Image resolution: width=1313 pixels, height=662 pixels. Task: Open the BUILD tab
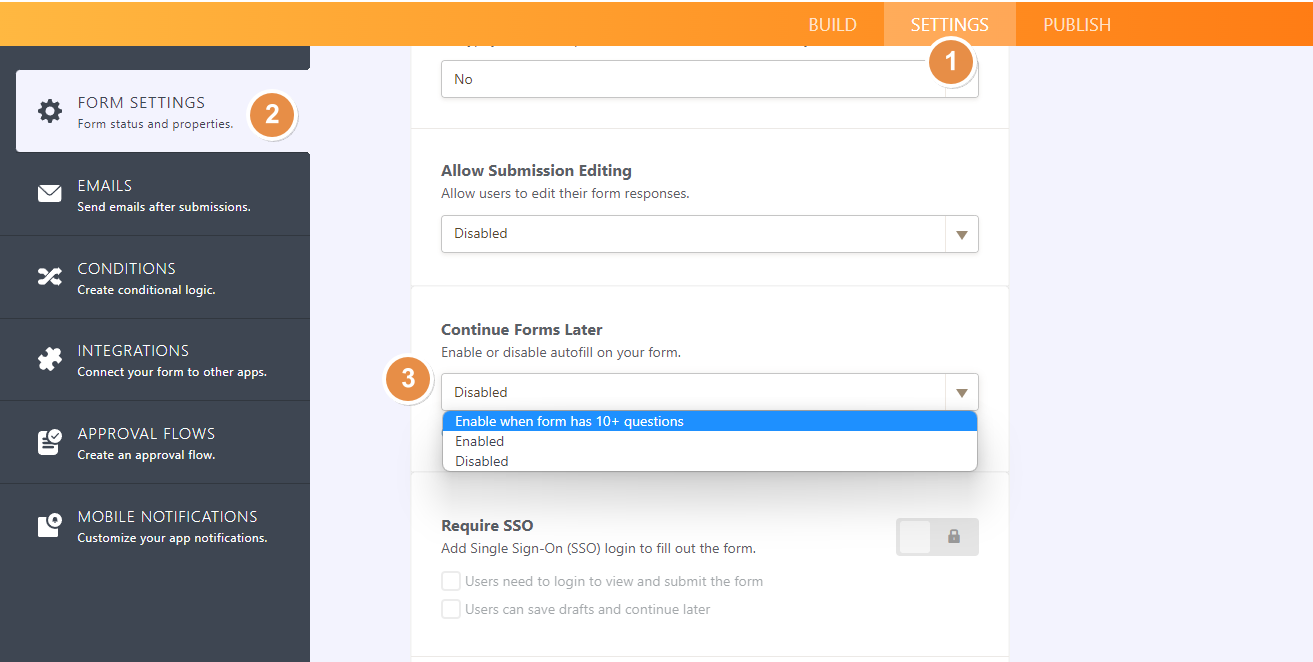coord(832,25)
